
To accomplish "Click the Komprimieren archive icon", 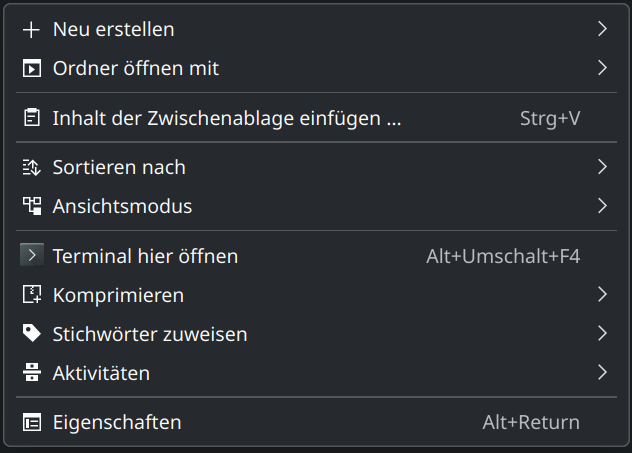I will [32, 295].
